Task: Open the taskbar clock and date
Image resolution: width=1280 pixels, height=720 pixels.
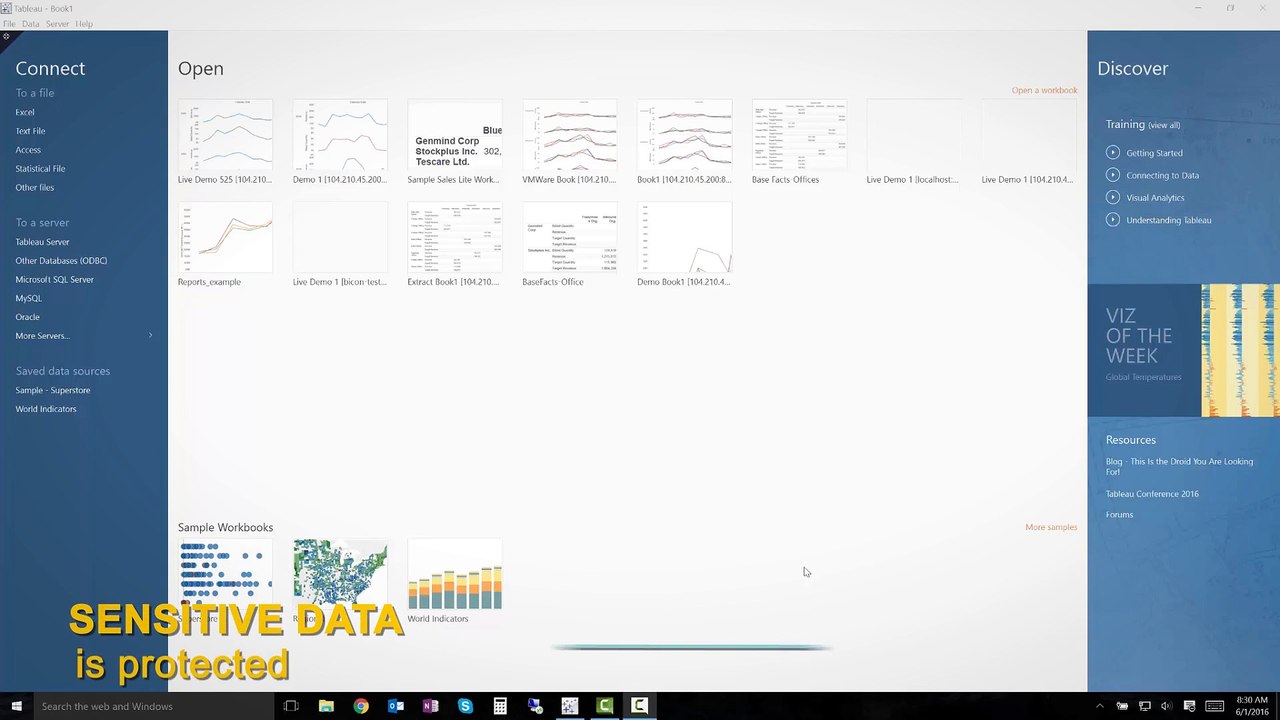Action: [x=1252, y=706]
